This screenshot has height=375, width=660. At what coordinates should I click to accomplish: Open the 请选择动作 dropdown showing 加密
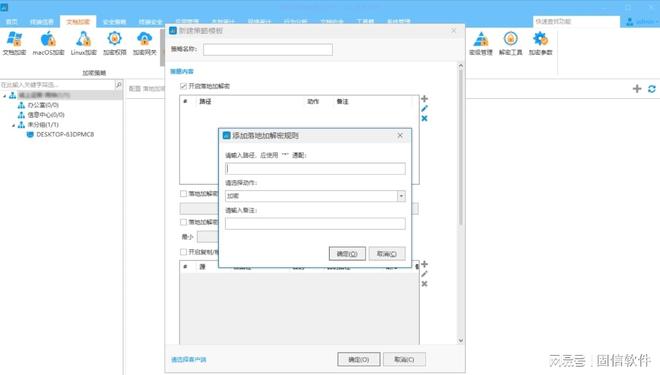click(x=315, y=196)
